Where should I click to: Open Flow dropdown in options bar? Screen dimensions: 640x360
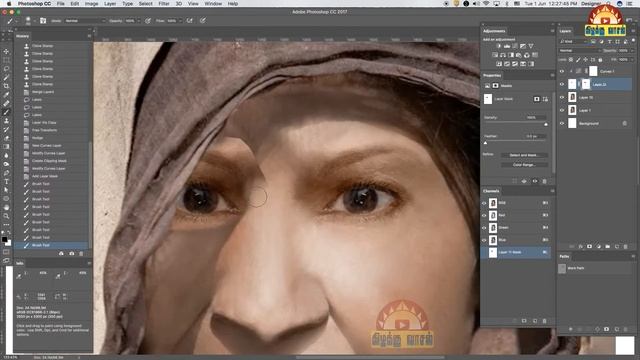pos(180,20)
